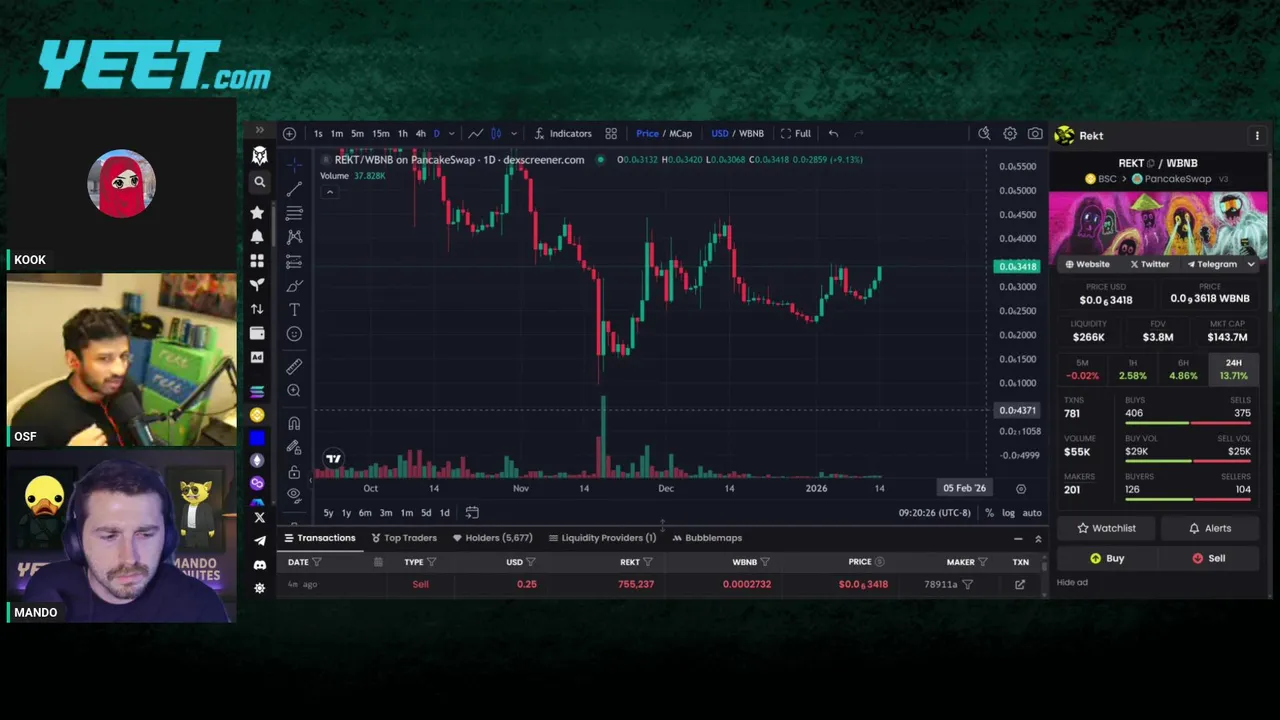
Task: Open chart type dropdown arrow
Action: point(514,133)
